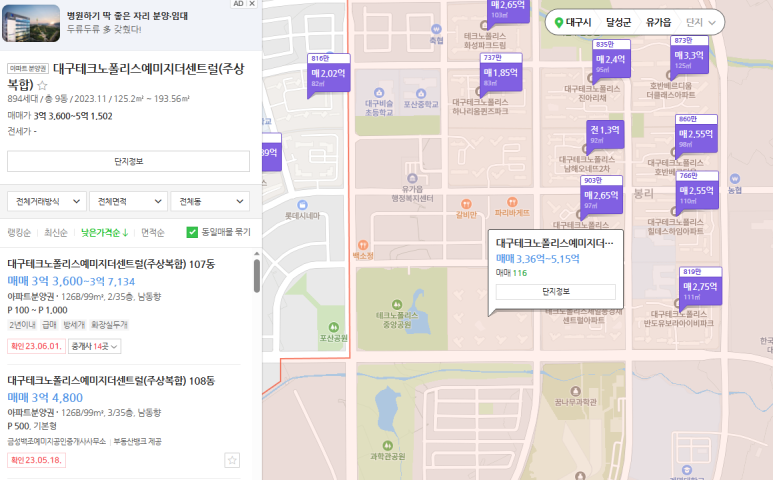This screenshot has width=773, height=480.
Task: Toggle the 동일매물 묶기 checkbox
Action: tap(192, 232)
